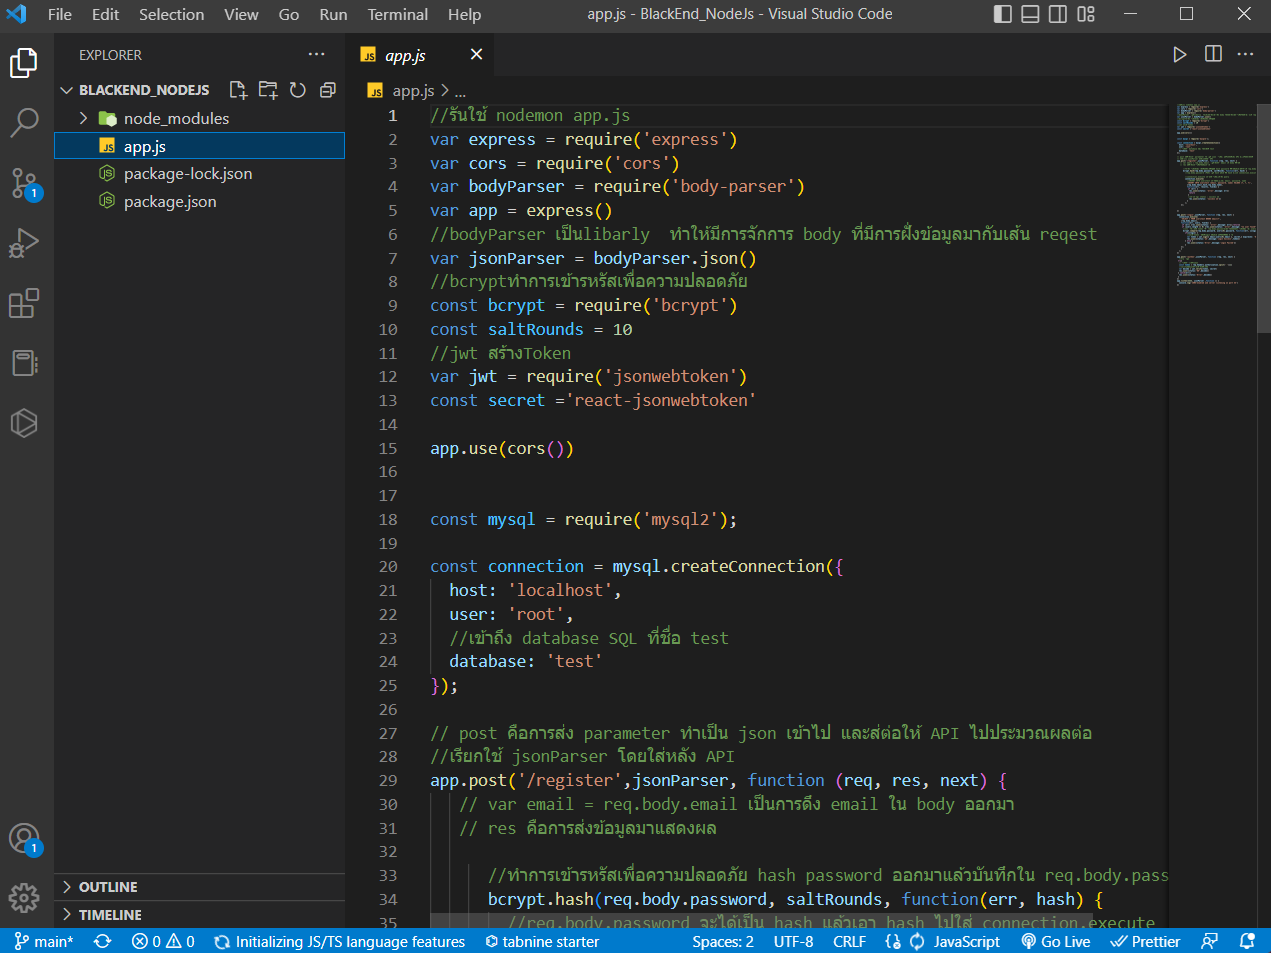
Task: Click tabnine starter status item
Action: coord(542,941)
